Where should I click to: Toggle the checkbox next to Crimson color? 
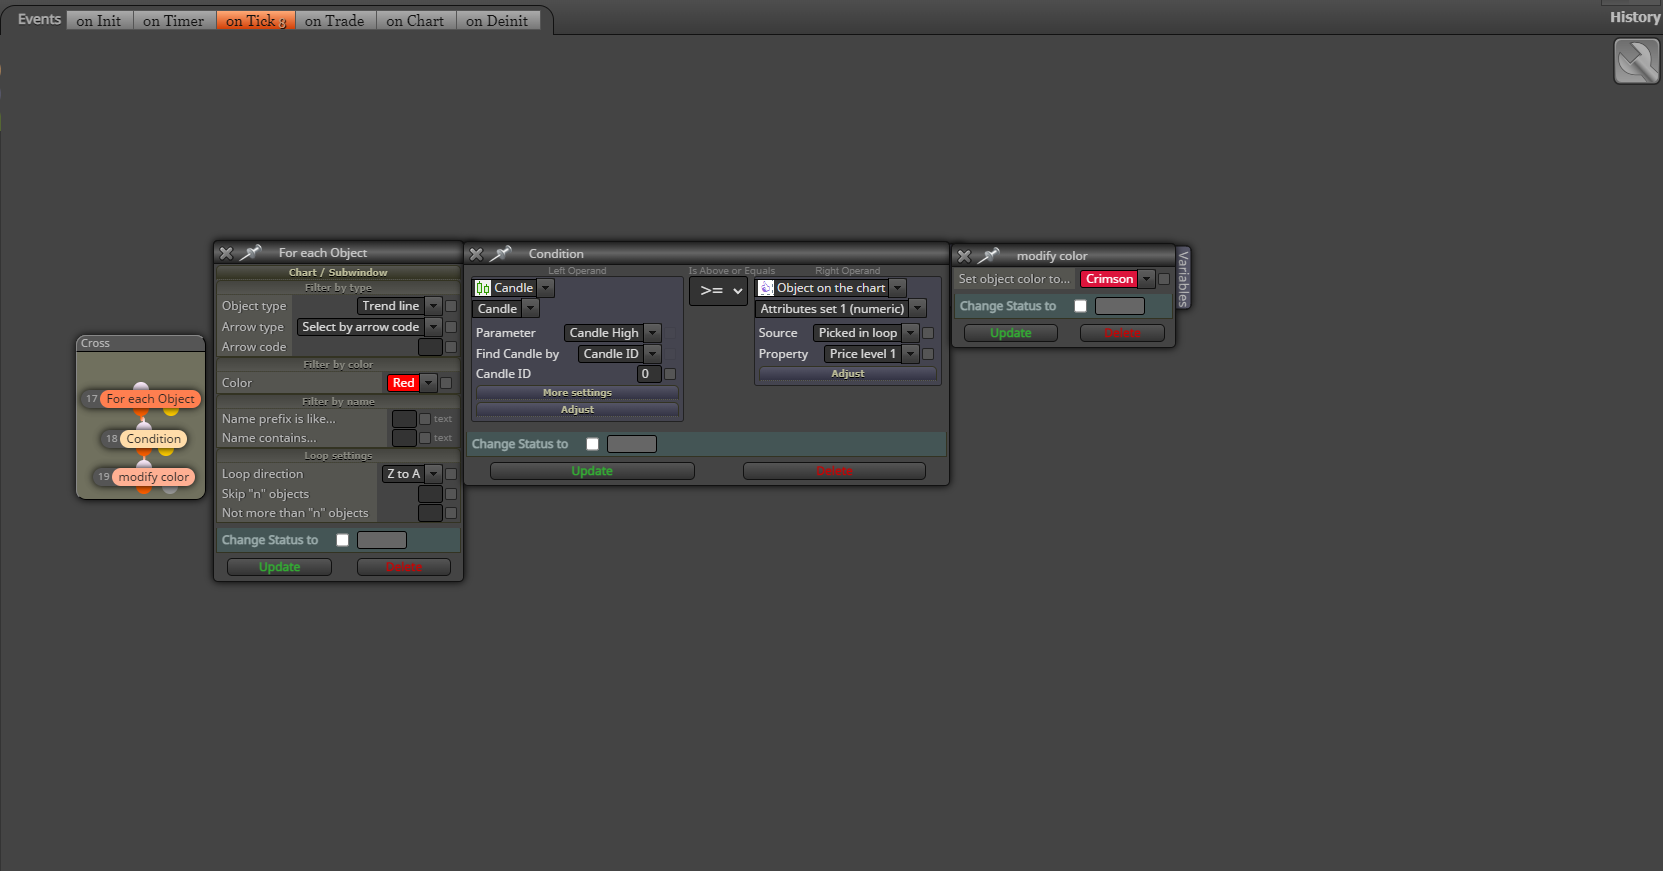coord(1164,279)
